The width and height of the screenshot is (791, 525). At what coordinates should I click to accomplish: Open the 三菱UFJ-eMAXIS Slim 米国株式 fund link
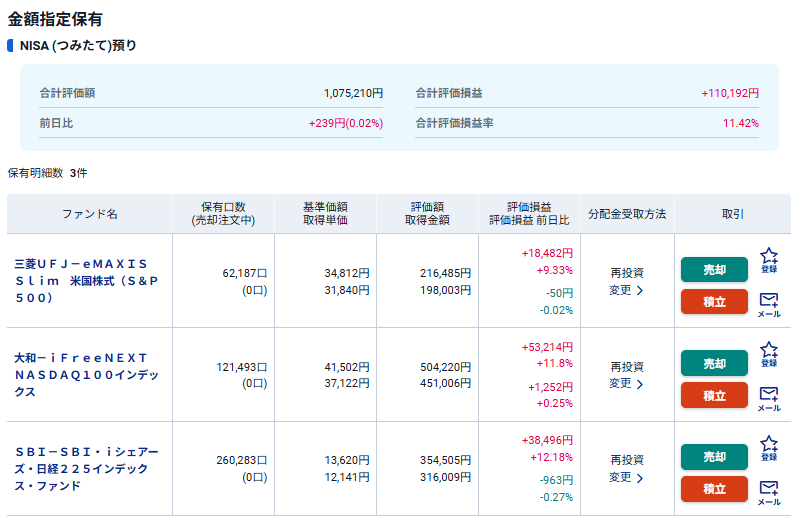coord(87,280)
